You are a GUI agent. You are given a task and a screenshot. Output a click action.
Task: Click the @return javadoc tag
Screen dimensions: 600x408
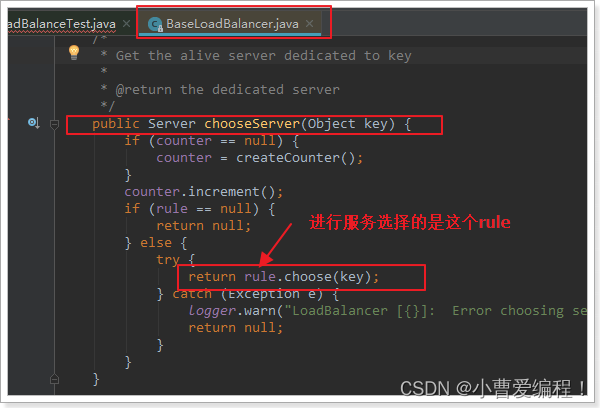click(x=144, y=90)
